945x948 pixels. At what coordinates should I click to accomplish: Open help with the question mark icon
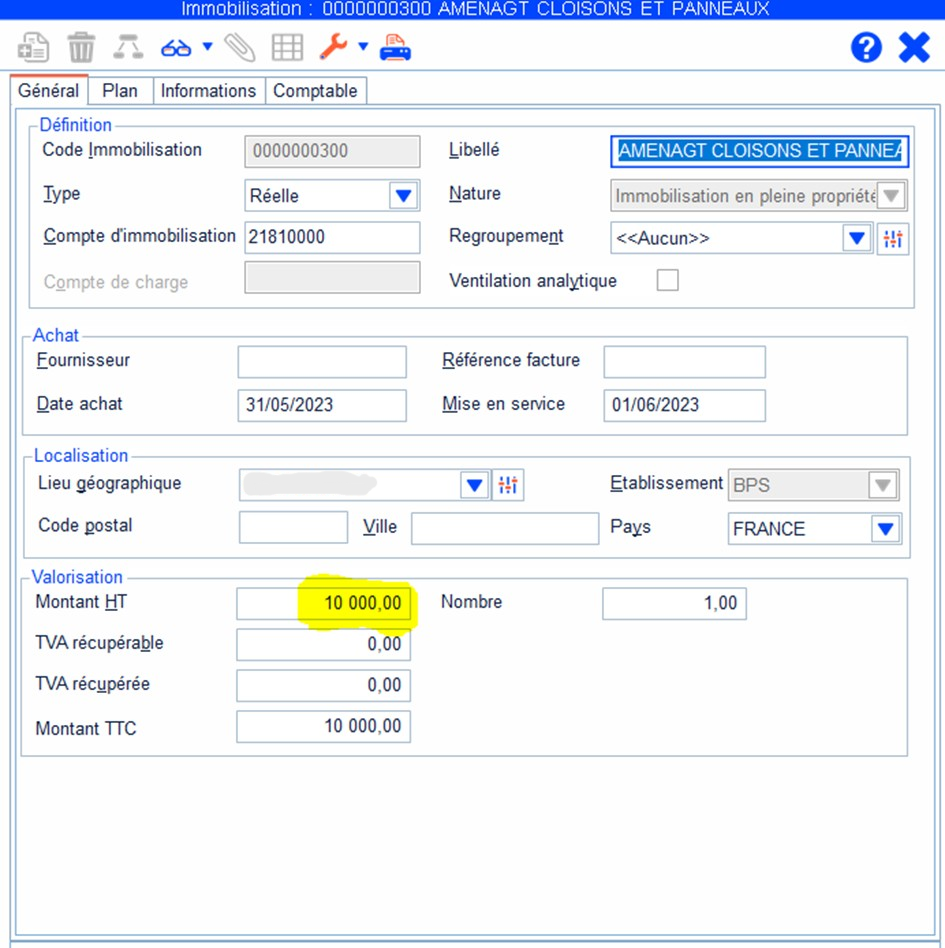click(x=866, y=47)
